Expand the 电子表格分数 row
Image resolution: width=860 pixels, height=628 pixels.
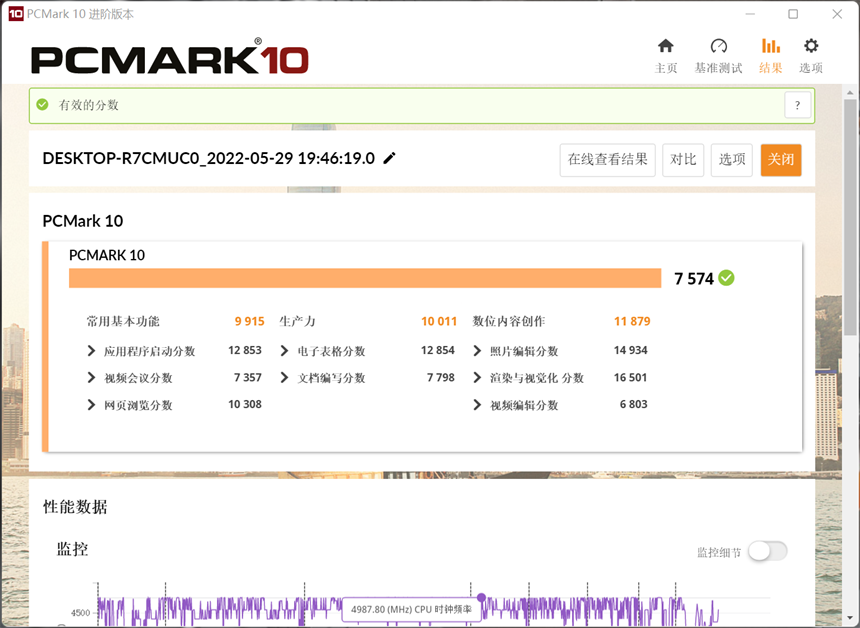pyautogui.click(x=284, y=350)
